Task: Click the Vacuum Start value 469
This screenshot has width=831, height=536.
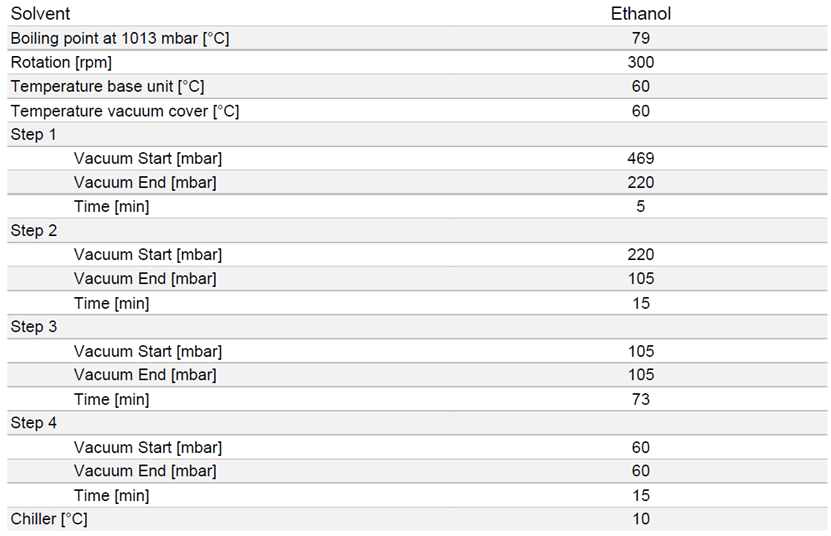Action: tap(640, 158)
